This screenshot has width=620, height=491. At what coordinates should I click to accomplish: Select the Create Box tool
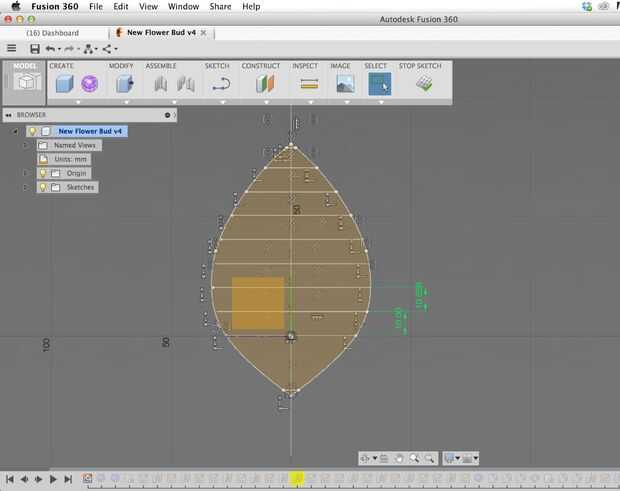click(x=64, y=84)
